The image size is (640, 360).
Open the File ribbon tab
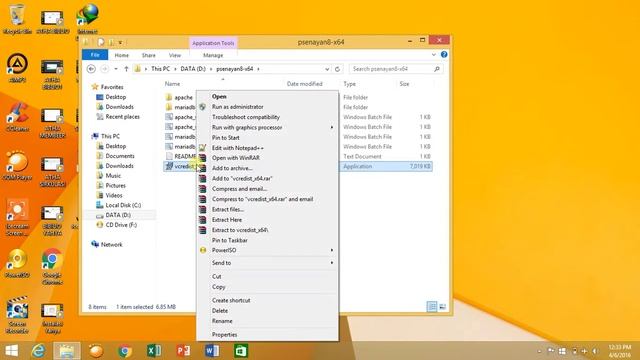pyautogui.click(x=95, y=55)
